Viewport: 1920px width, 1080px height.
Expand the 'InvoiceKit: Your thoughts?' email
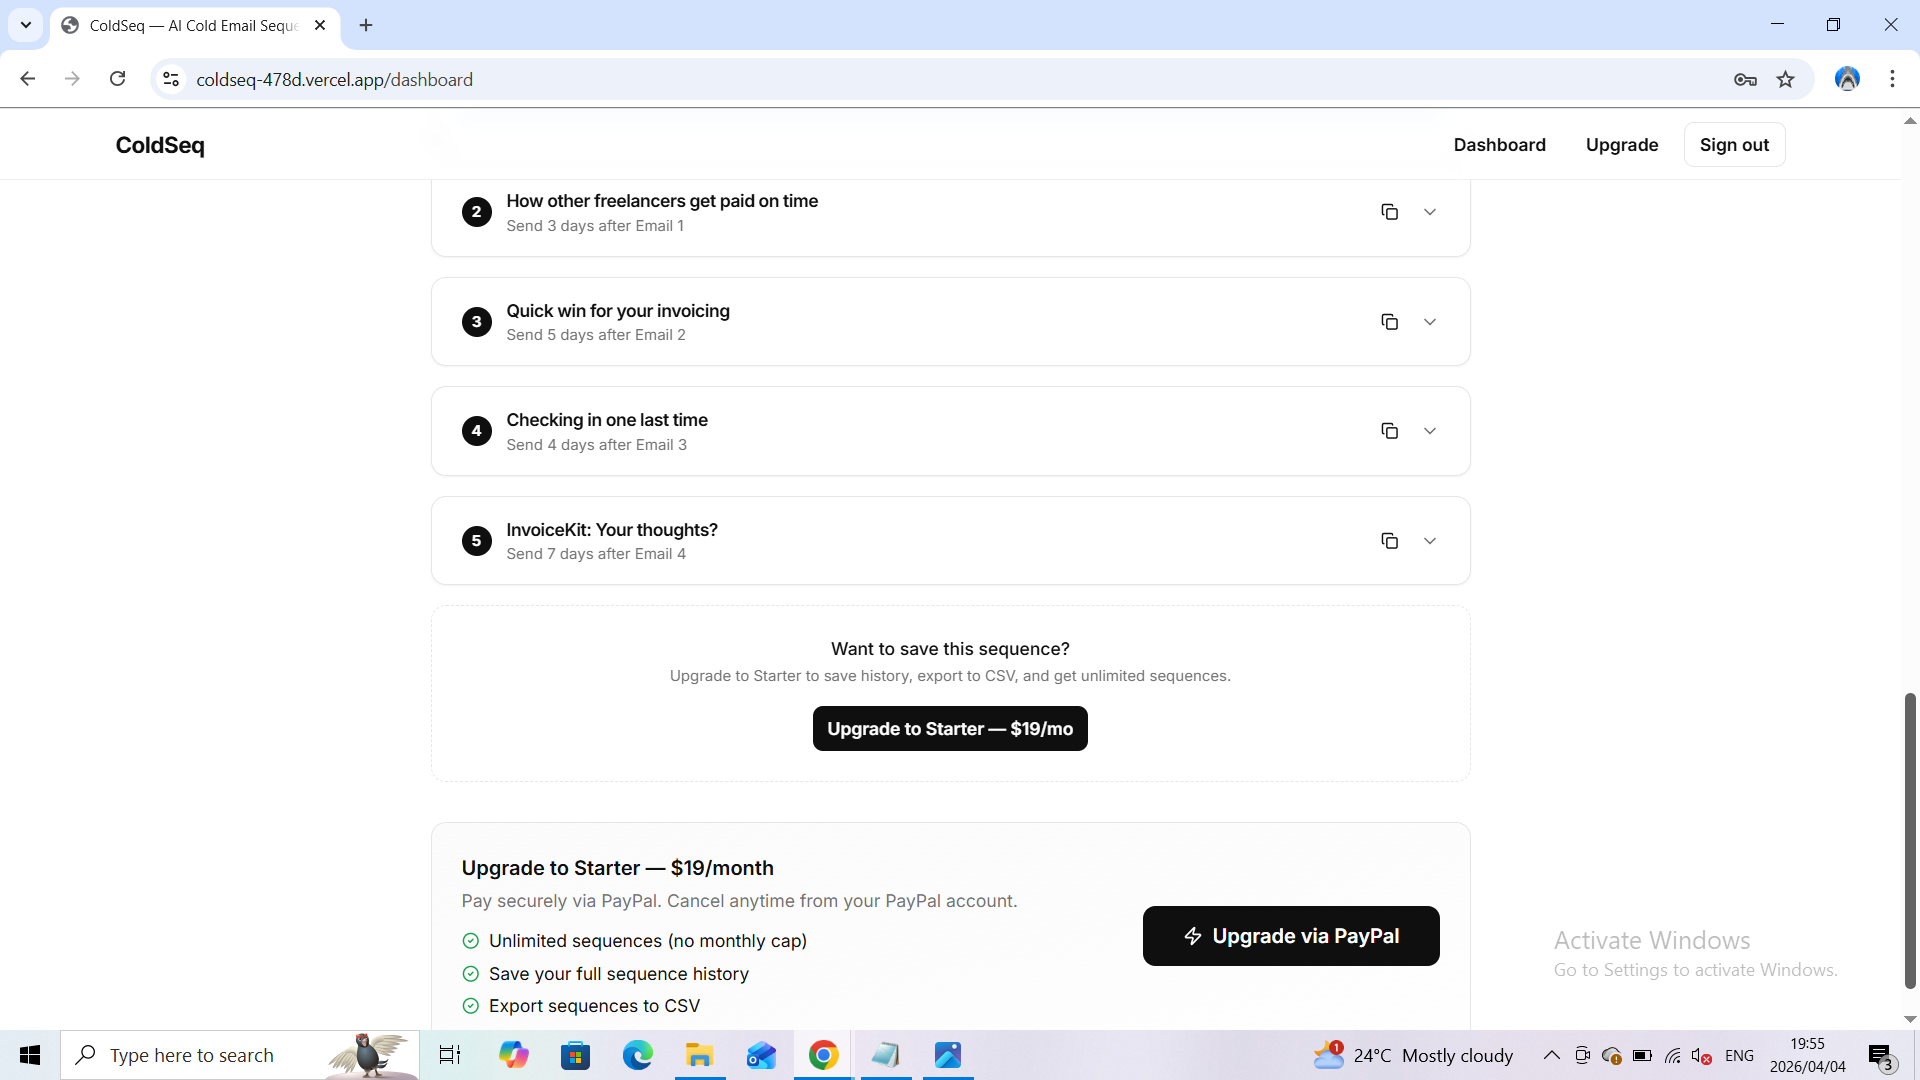[x=1430, y=541]
